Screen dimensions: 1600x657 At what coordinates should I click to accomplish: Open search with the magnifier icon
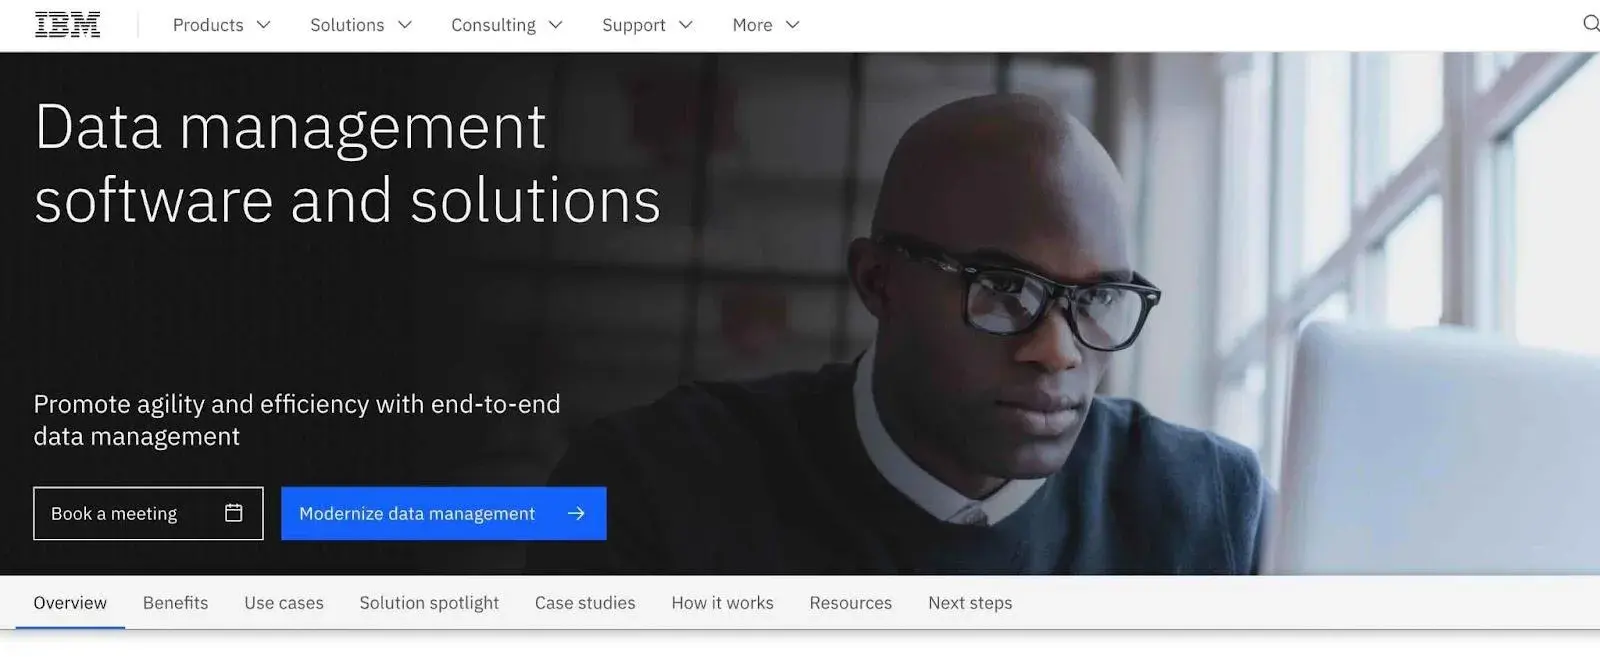coord(1589,24)
